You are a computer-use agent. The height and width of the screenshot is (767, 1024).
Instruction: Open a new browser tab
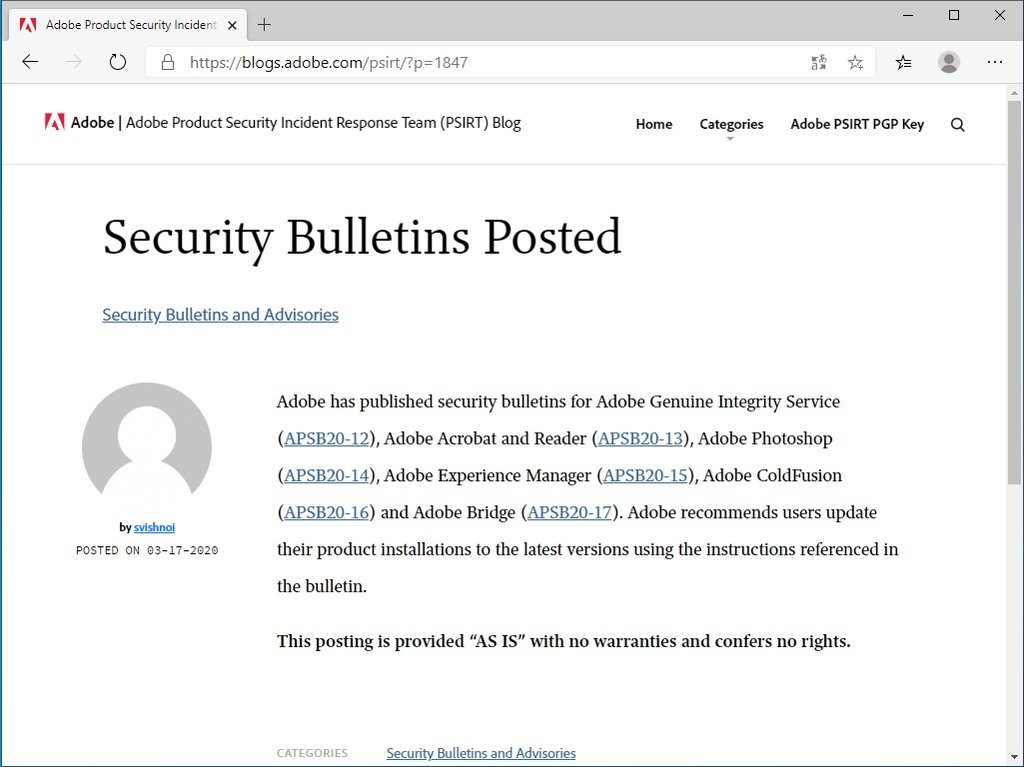(262, 24)
